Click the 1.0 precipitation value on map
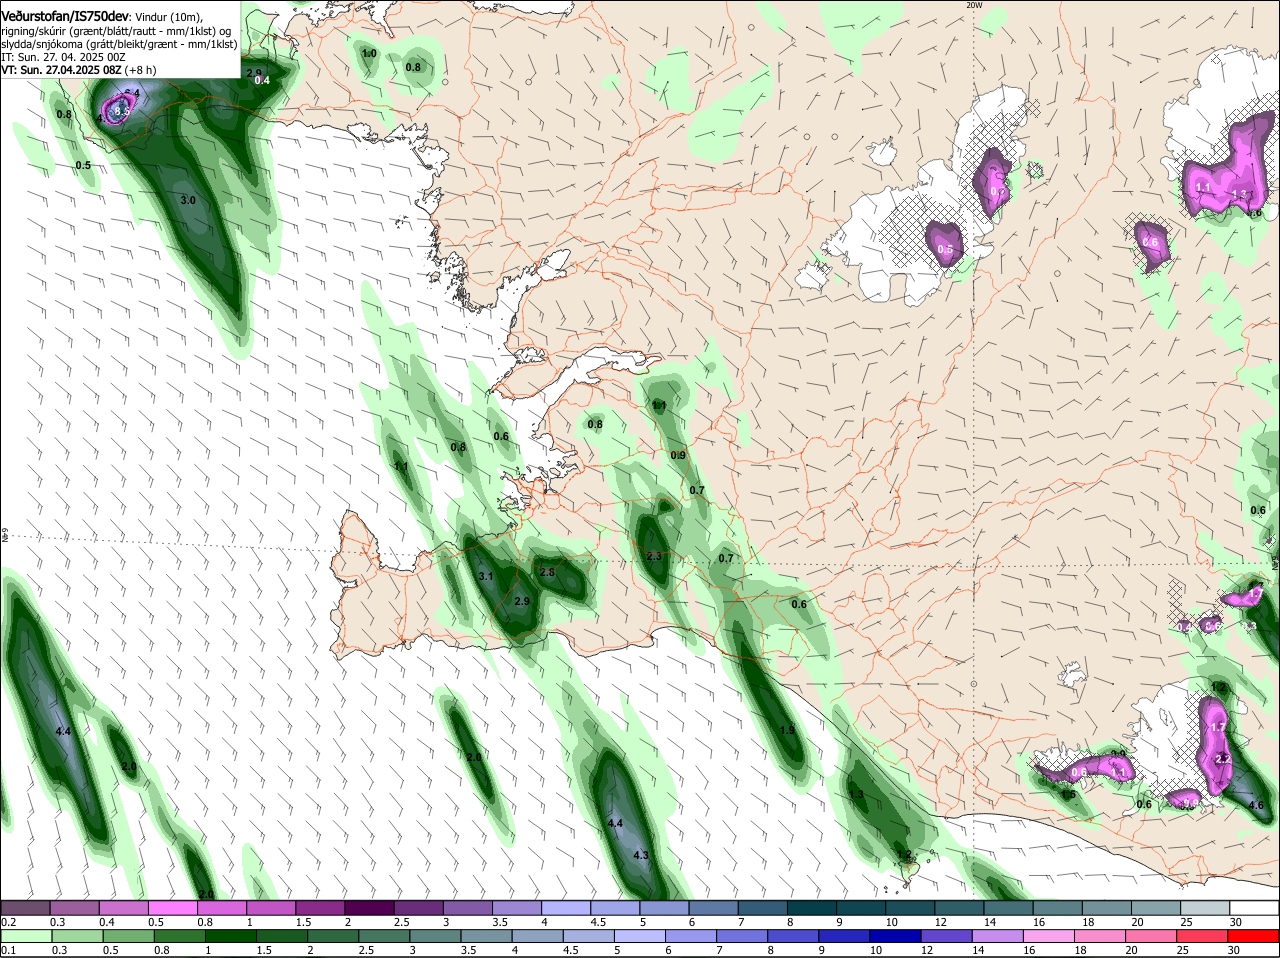Image resolution: width=1280 pixels, height=958 pixels. point(369,53)
